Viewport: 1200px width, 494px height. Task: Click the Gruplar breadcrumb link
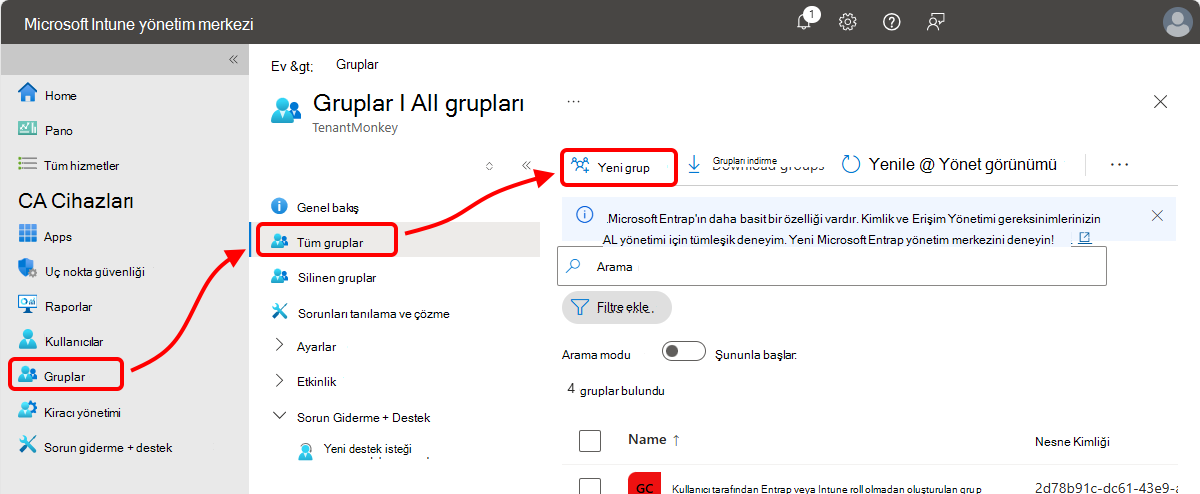pyautogui.click(x=357, y=65)
